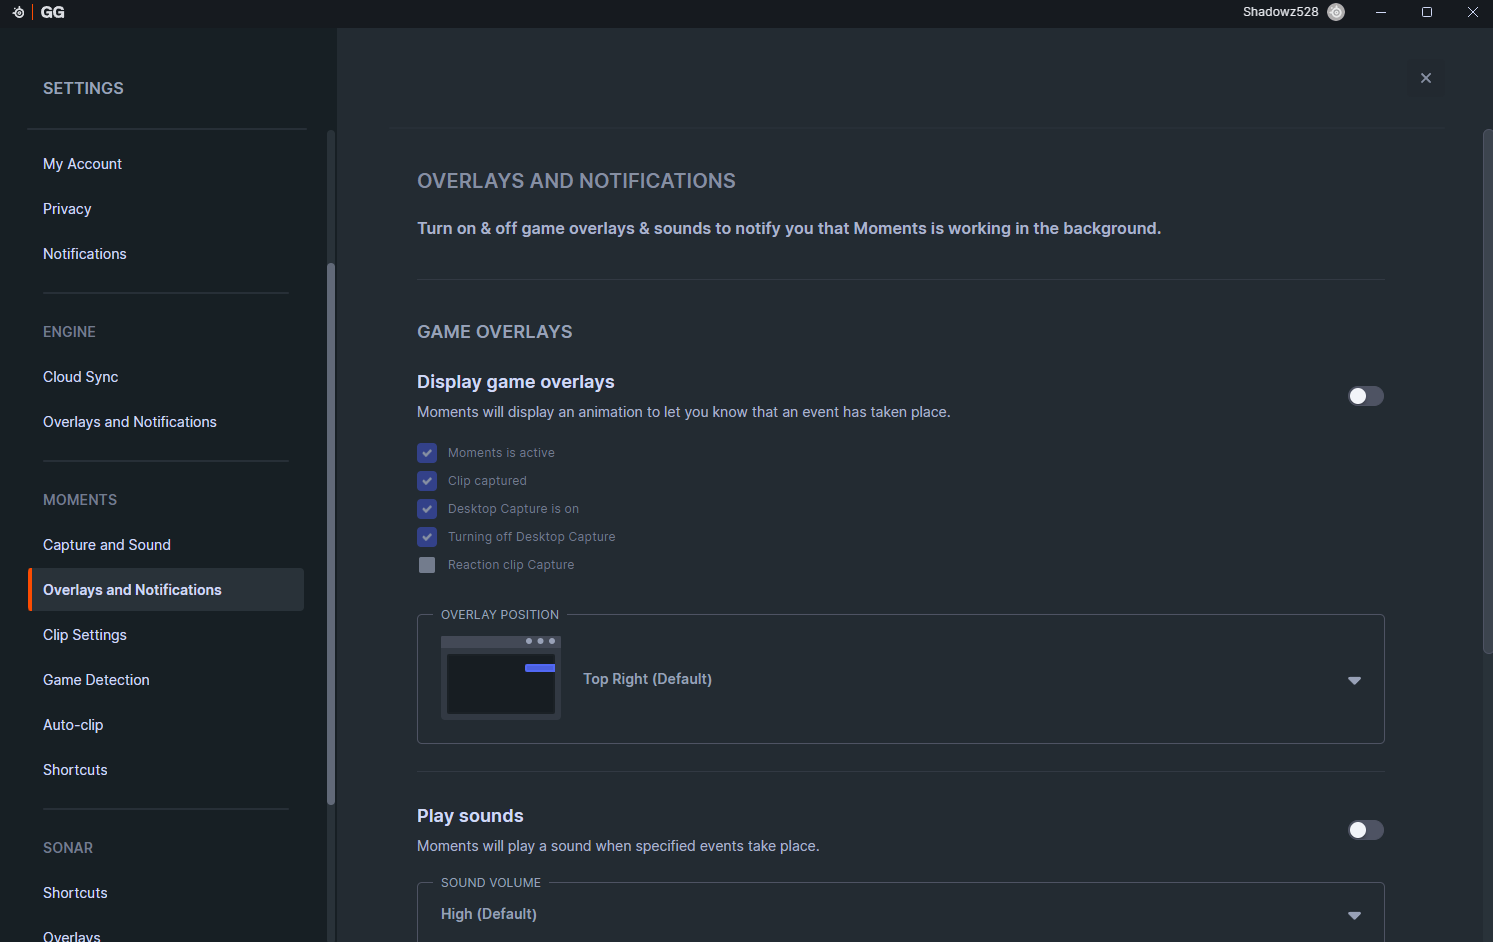Open the High (Default) volume selector
The image size is (1493, 942).
tap(900, 913)
